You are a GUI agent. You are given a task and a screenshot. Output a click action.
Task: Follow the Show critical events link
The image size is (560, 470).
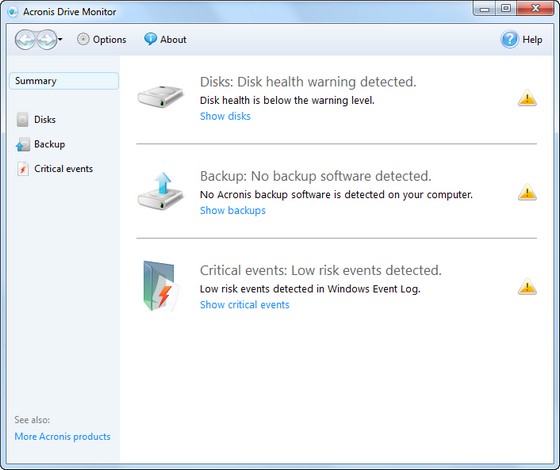[x=244, y=305]
